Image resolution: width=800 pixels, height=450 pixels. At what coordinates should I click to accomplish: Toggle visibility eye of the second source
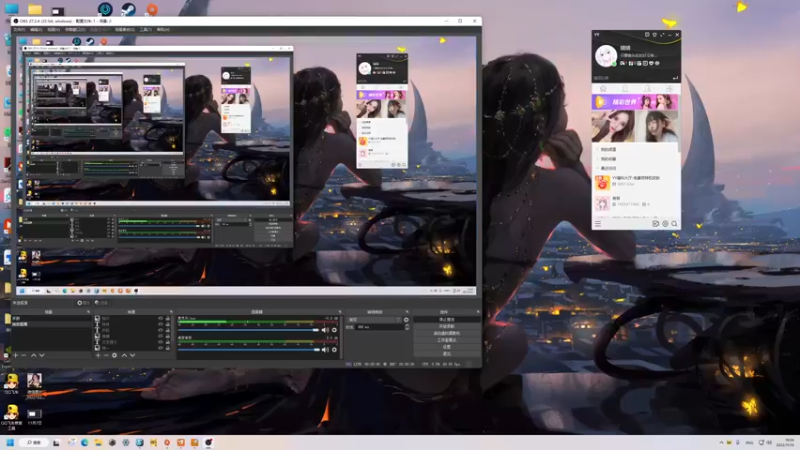click(x=160, y=324)
